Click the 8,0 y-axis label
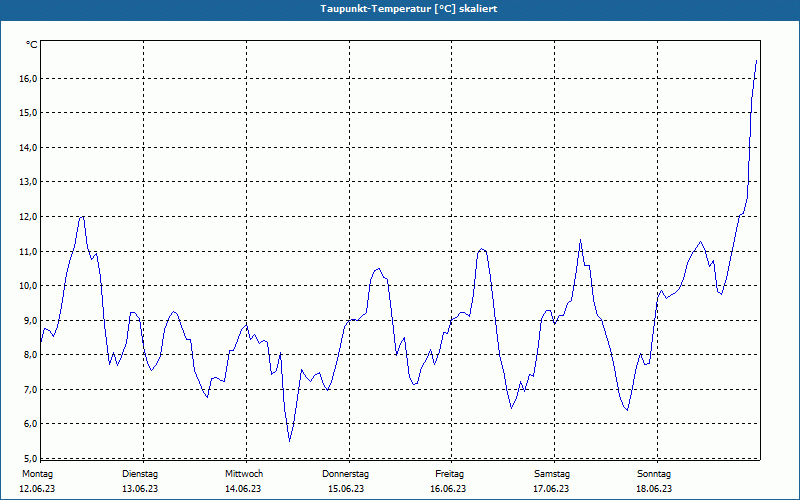The height and width of the screenshot is (500, 800). click(x=30, y=355)
